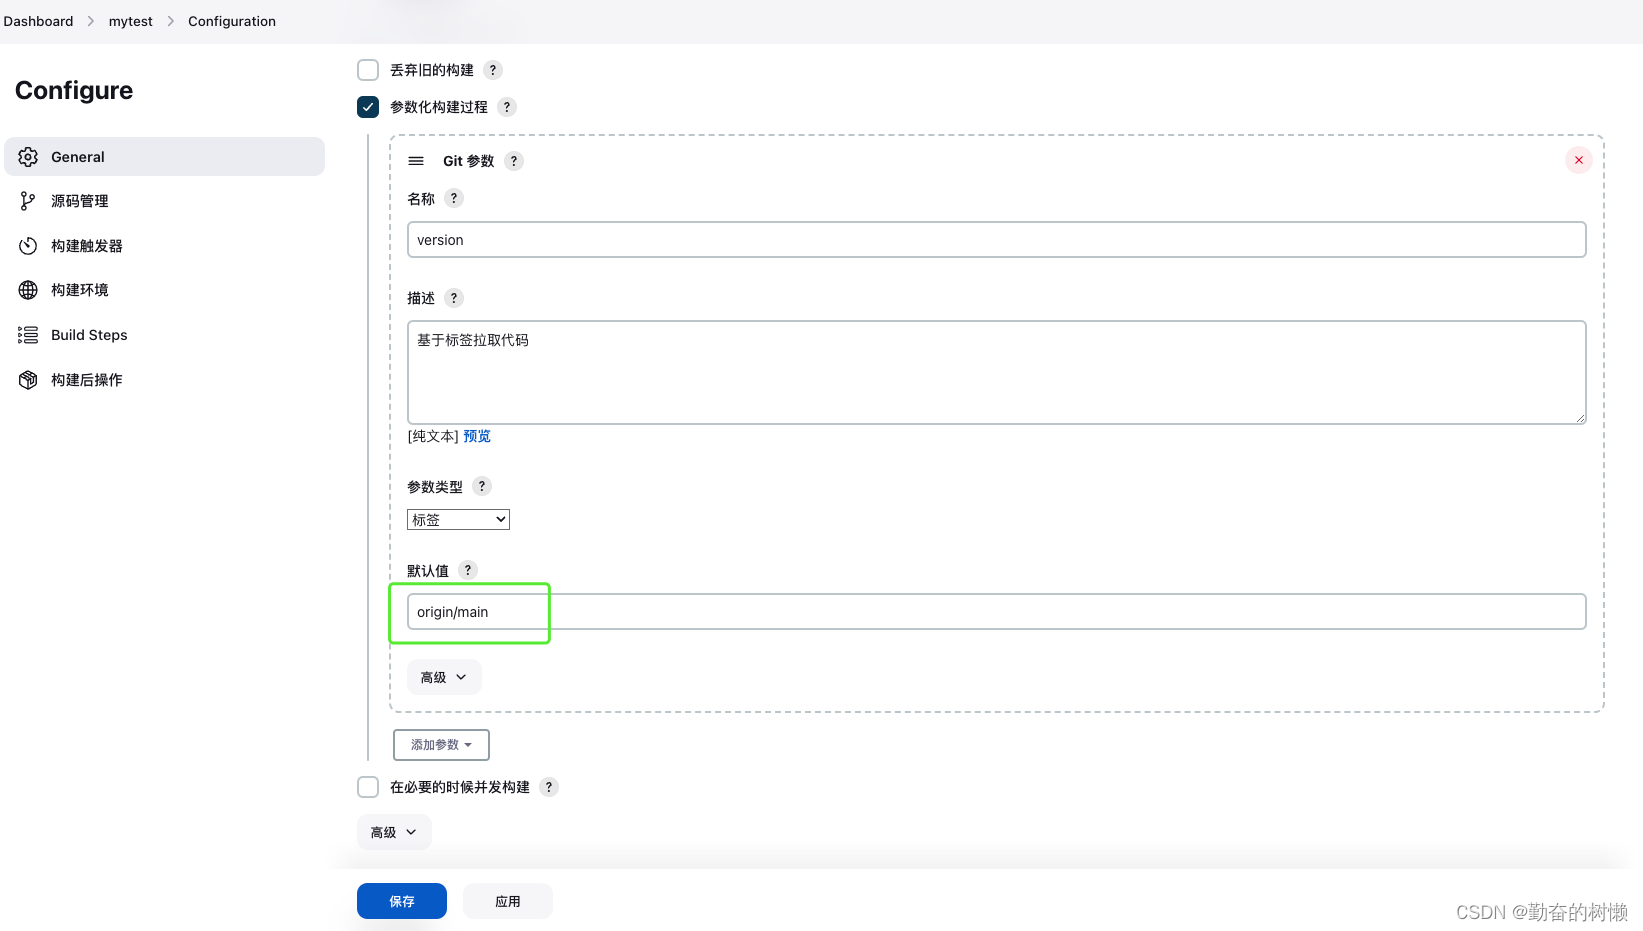Viewport: 1643px width, 931px height.
Task: Enable 丢弃旧的构建 checkbox
Action: tap(368, 70)
